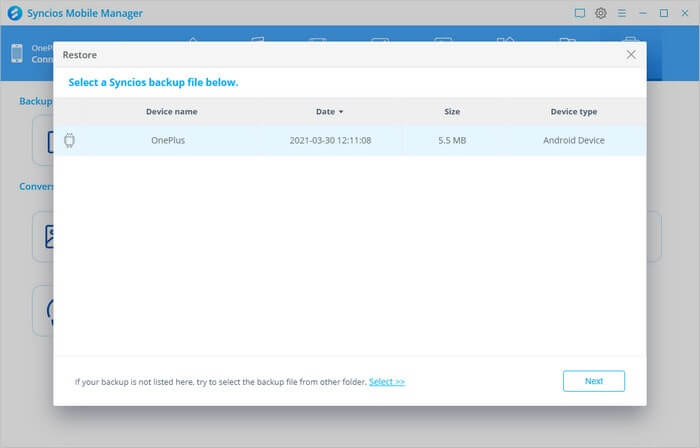700x448 pixels.
Task: Click the Device type column header
Action: 574,112
